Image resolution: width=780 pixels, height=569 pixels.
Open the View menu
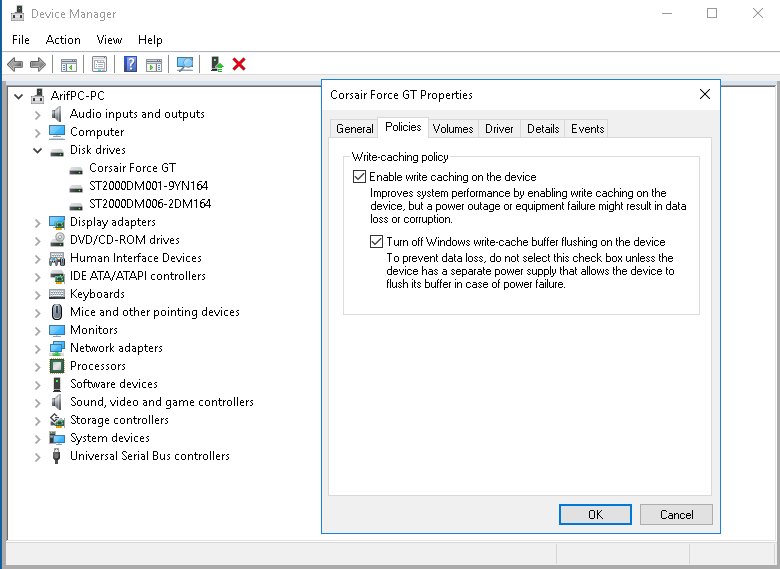click(x=109, y=40)
